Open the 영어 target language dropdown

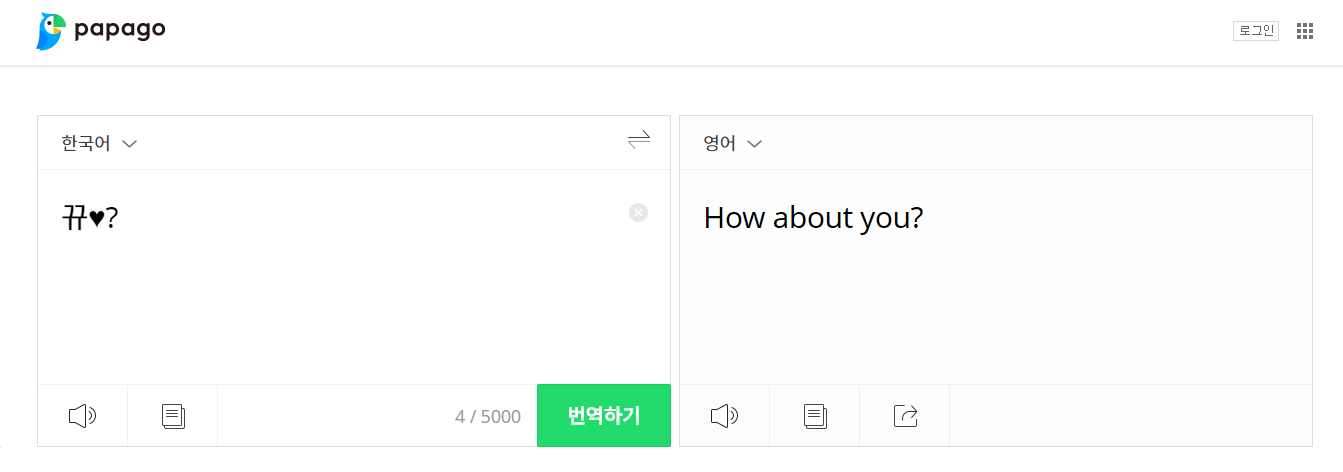click(720, 144)
